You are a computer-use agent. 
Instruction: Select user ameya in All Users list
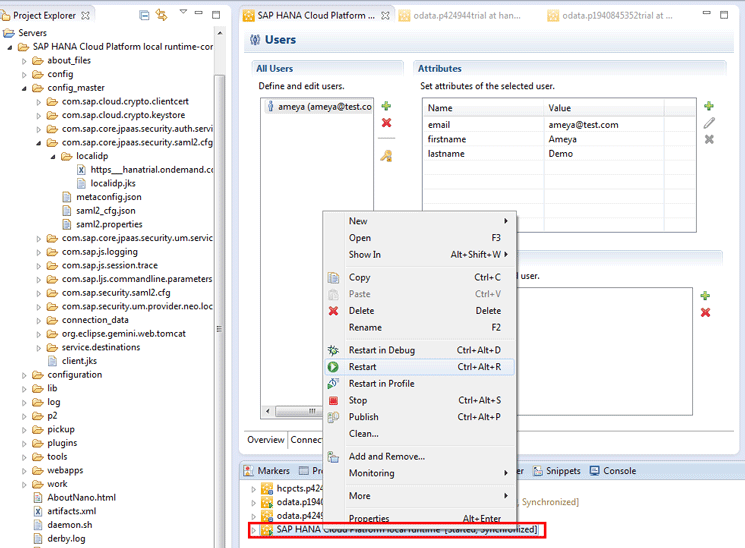[x=319, y=107]
